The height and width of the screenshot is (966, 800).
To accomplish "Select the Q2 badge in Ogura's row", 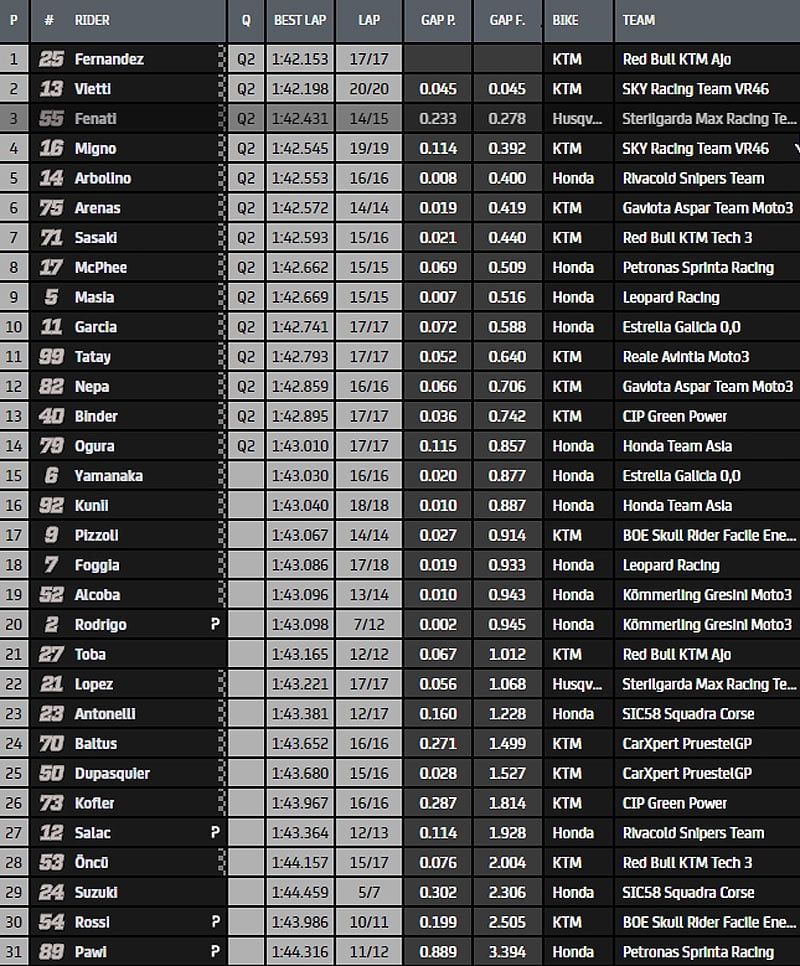I will point(246,446).
